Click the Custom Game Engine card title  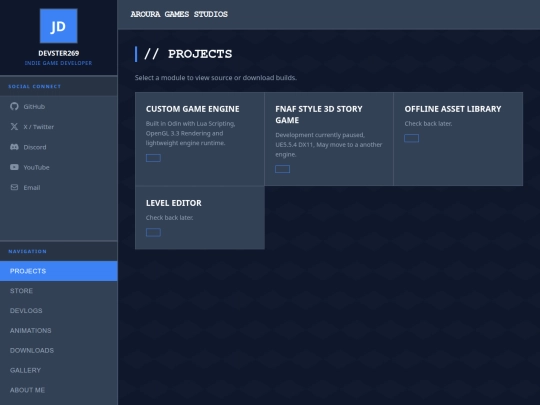tap(193, 109)
